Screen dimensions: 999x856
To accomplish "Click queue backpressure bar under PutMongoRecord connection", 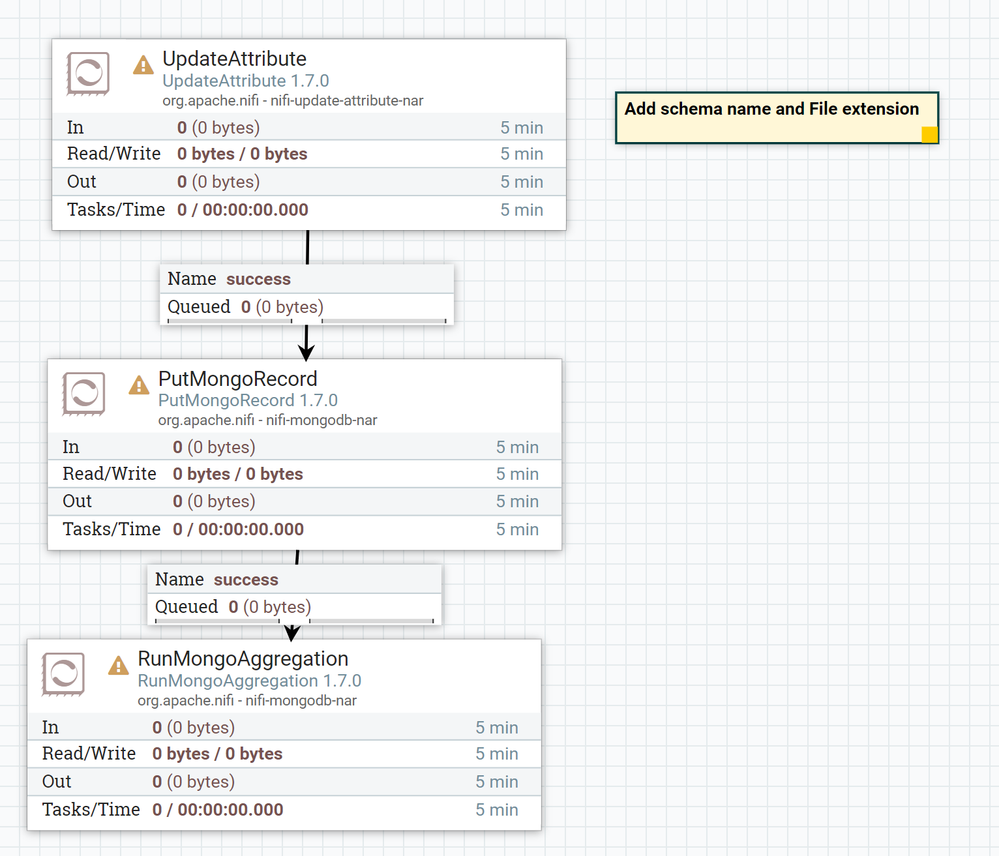I will pyautogui.click(x=294, y=621).
